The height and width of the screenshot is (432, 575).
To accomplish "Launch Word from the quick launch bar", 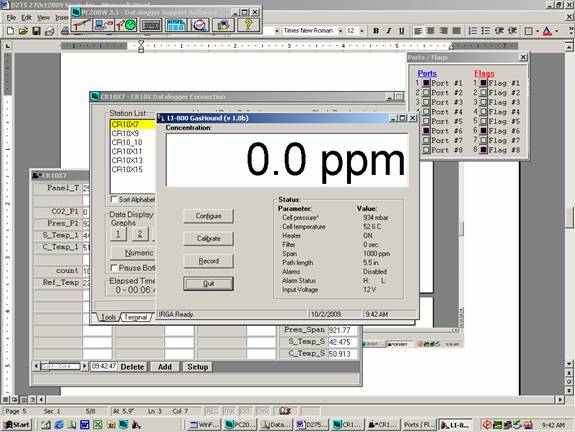I will pyautogui.click(x=84, y=425).
